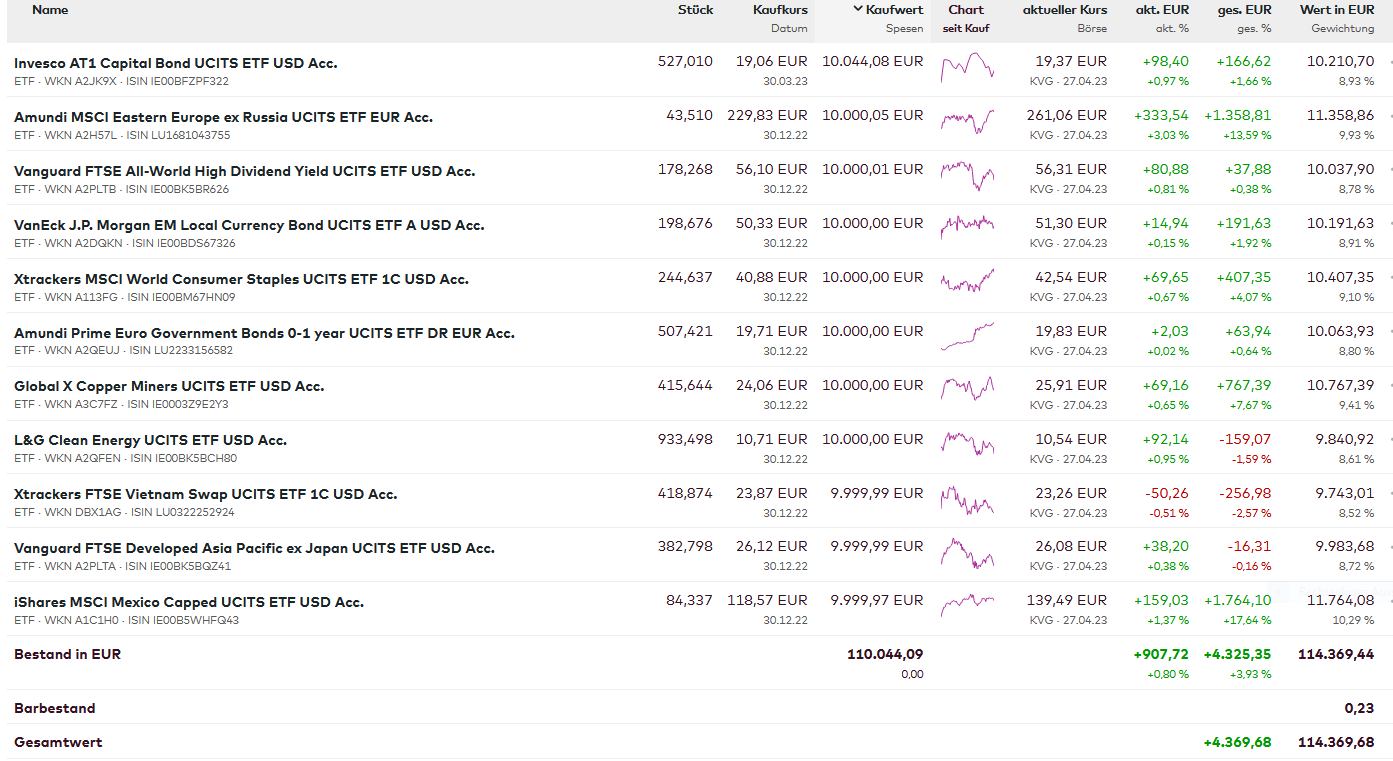The image size is (1393, 761).
Task: Sort by ges. EUR column header
Action: click(1244, 10)
